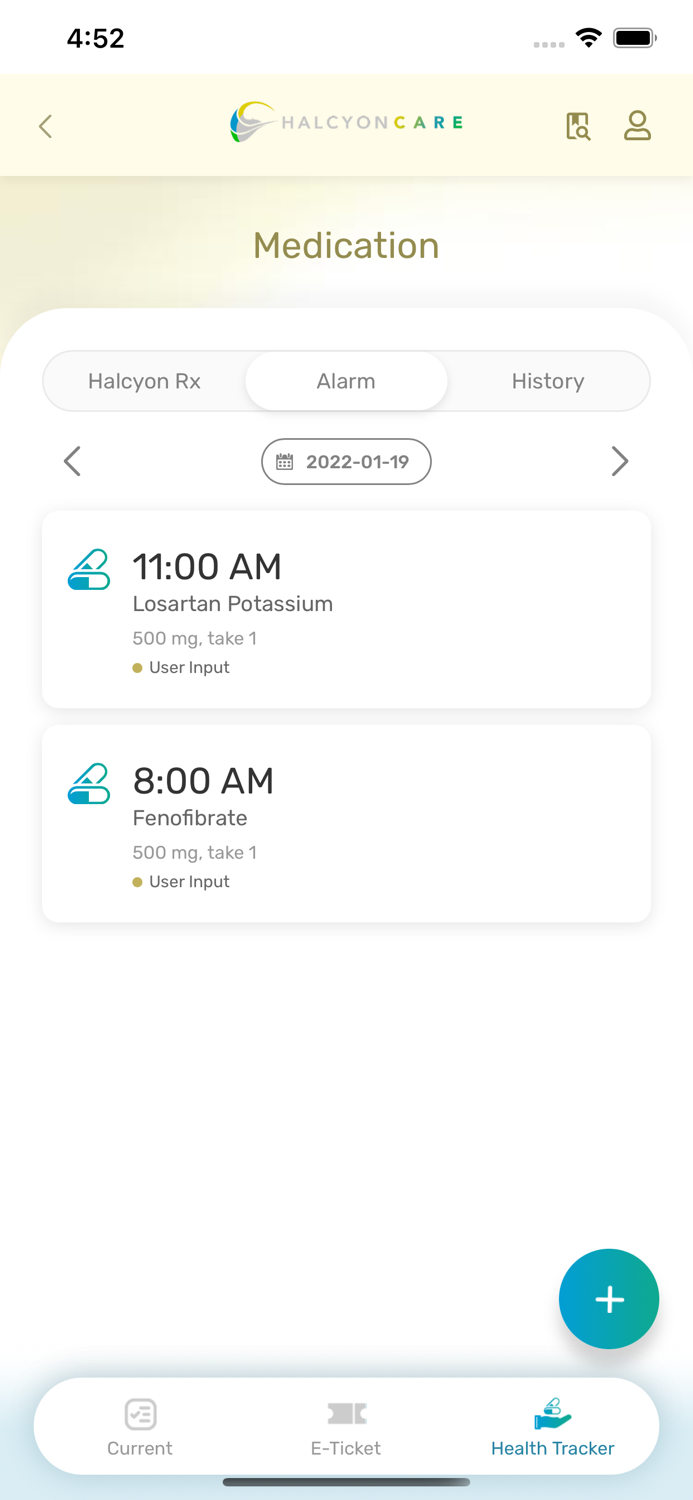693x1500 pixels.
Task: Go to the next day with the right chevron
Action: (621, 461)
